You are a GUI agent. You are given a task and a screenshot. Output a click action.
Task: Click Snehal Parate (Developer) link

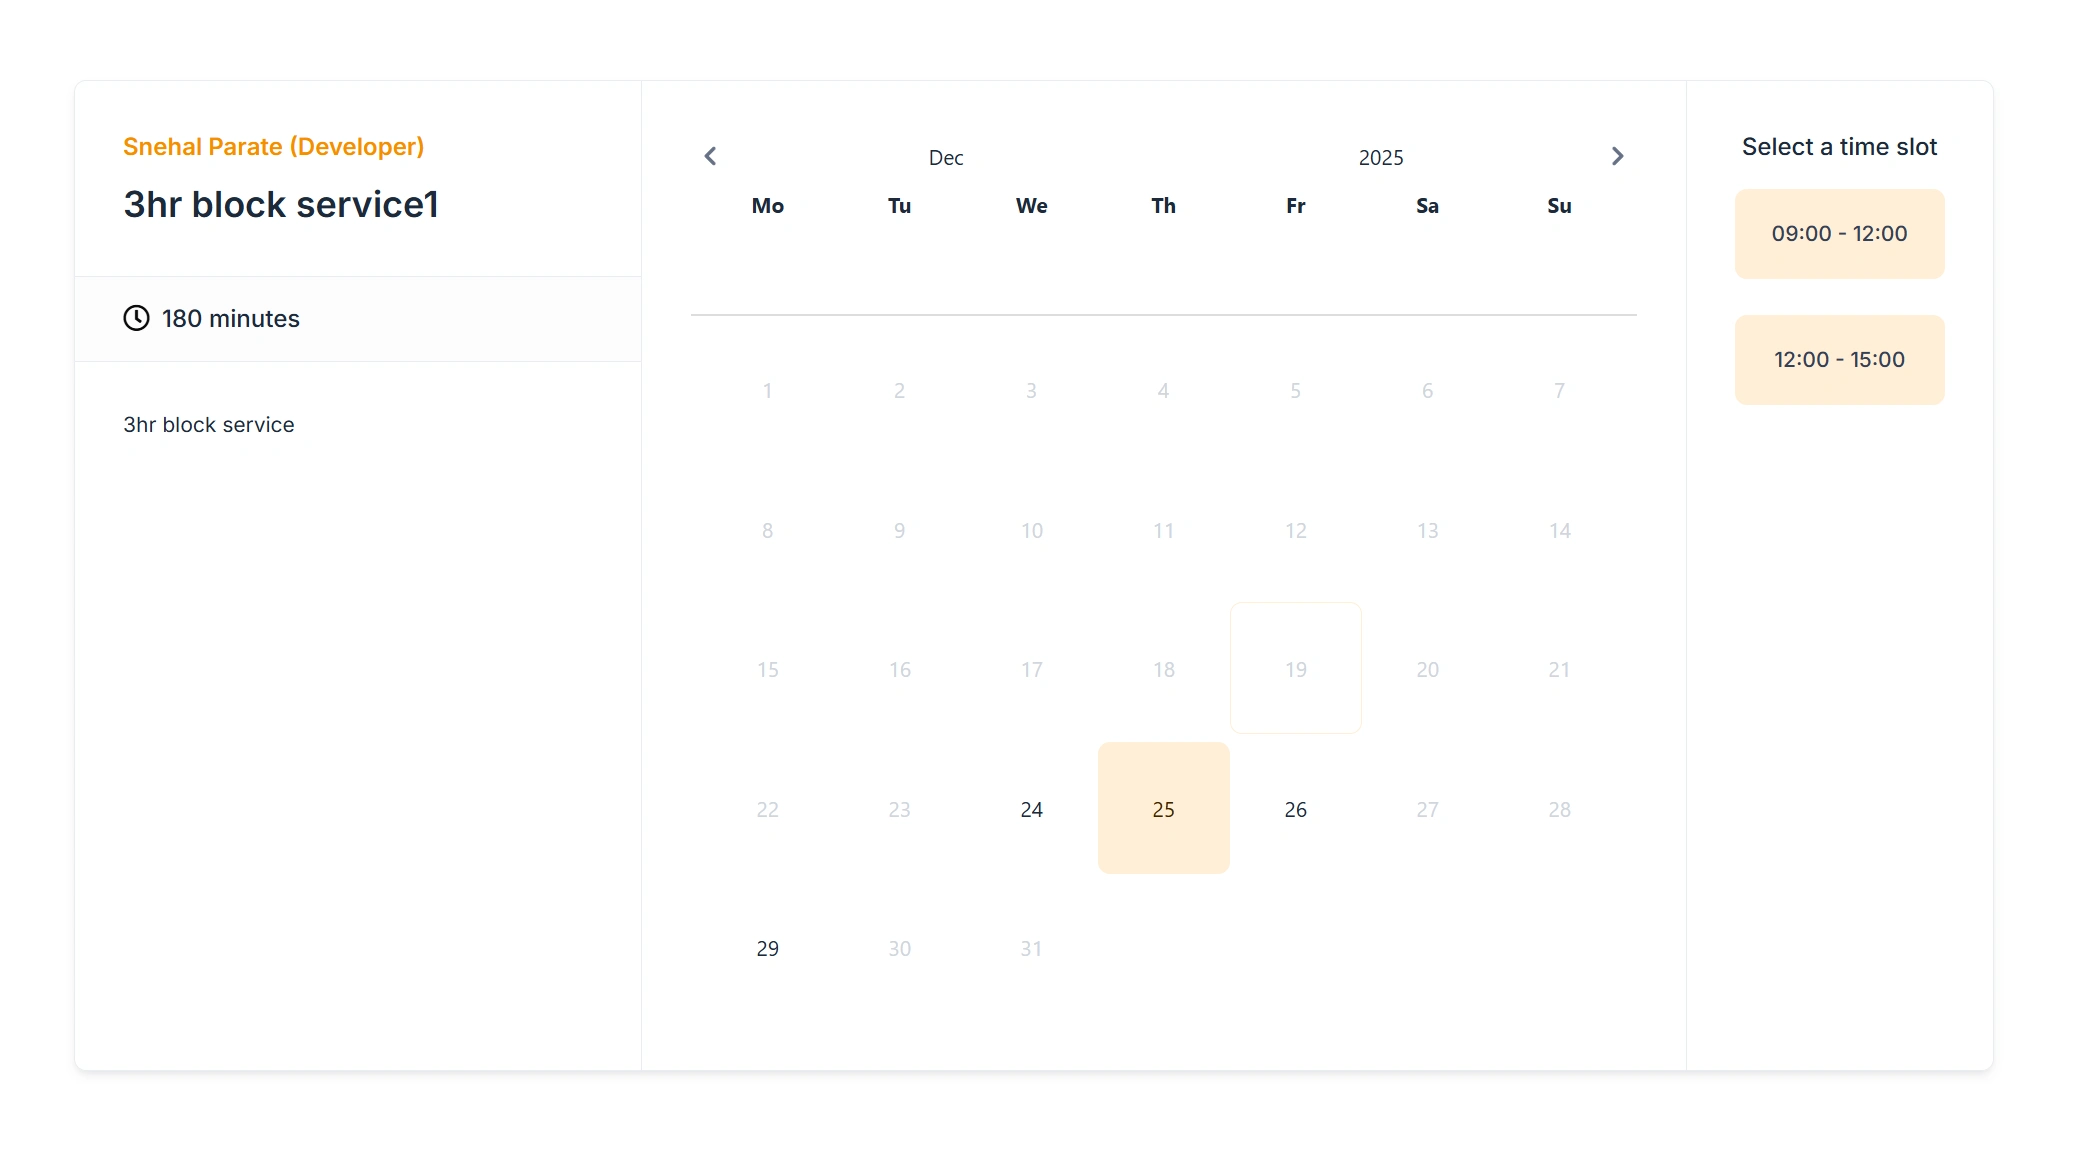point(273,147)
